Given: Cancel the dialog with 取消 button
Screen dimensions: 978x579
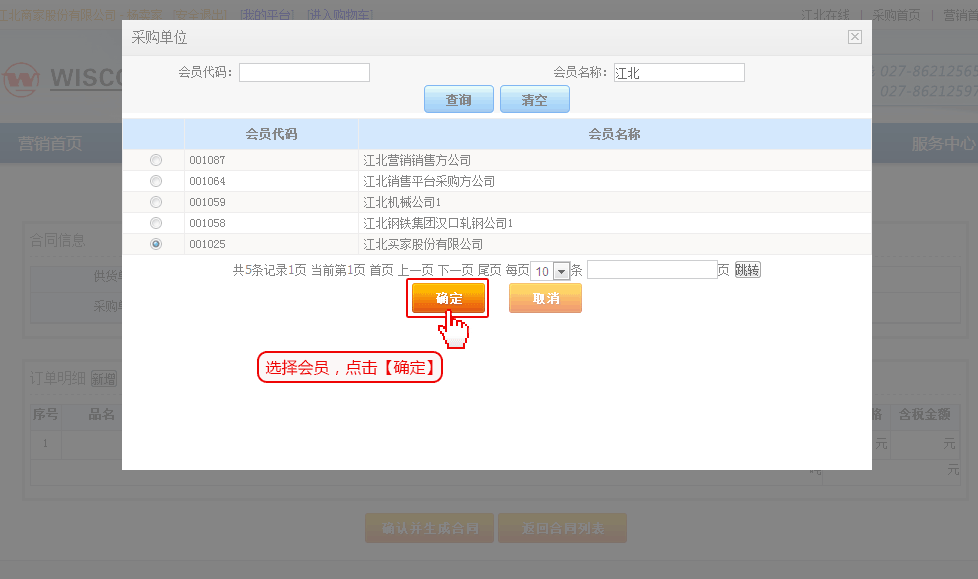Looking at the screenshot, I should [545, 298].
